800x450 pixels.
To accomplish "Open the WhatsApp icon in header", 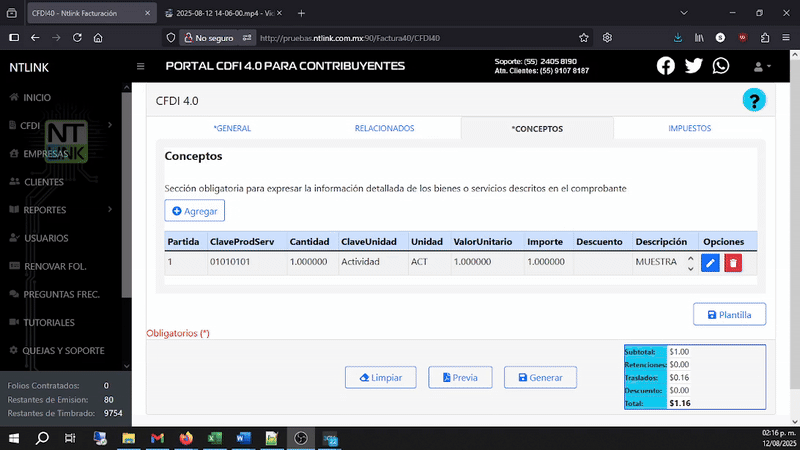I will pyautogui.click(x=720, y=66).
